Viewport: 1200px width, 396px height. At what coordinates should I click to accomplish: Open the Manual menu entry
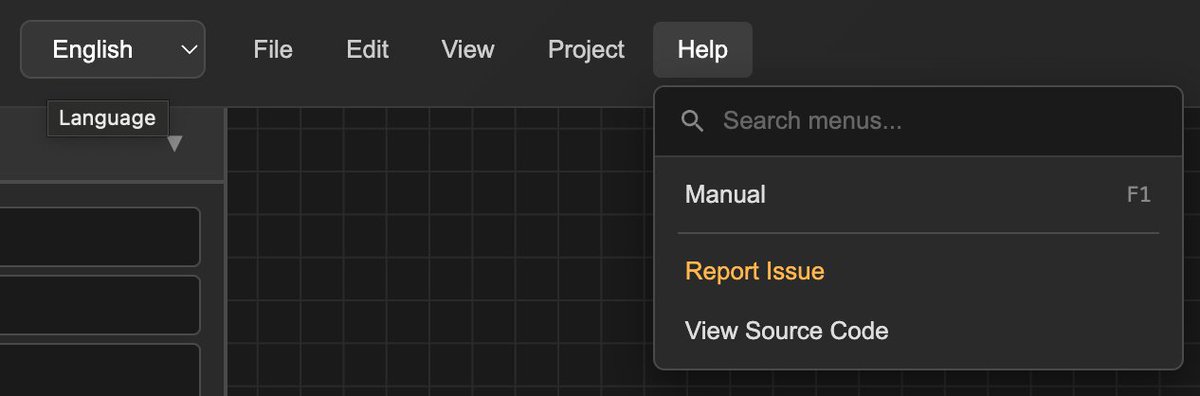pyautogui.click(x=918, y=194)
